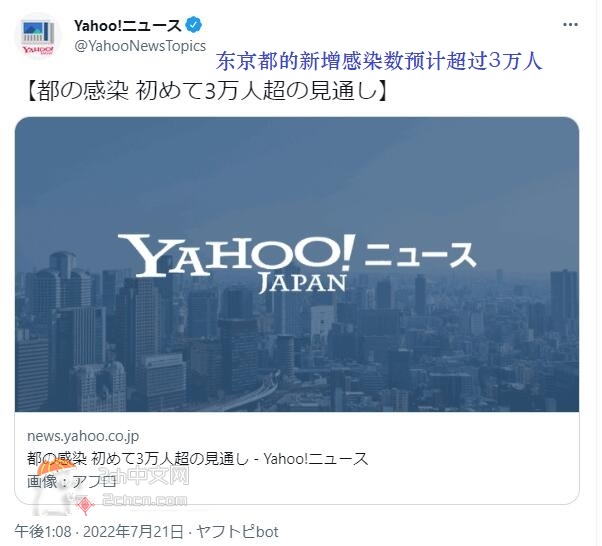
Task: Click the blue verified checkmark badge
Action: pyautogui.click(x=194, y=25)
